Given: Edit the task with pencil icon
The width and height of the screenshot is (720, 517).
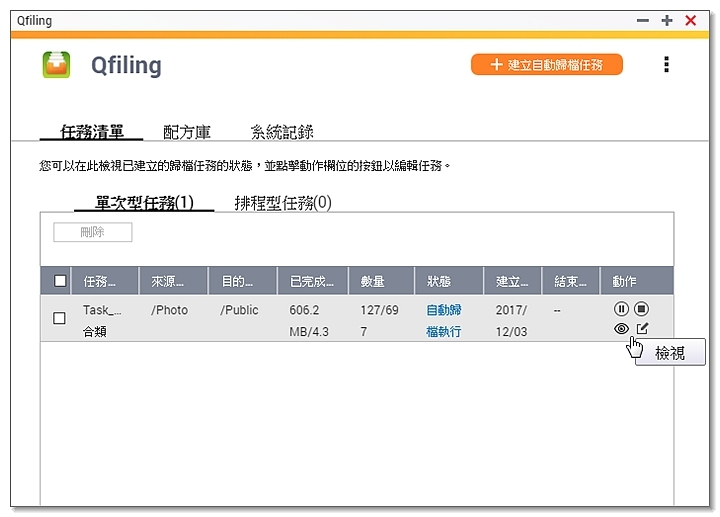Looking at the screenshot, I should (x=642, y=328).
